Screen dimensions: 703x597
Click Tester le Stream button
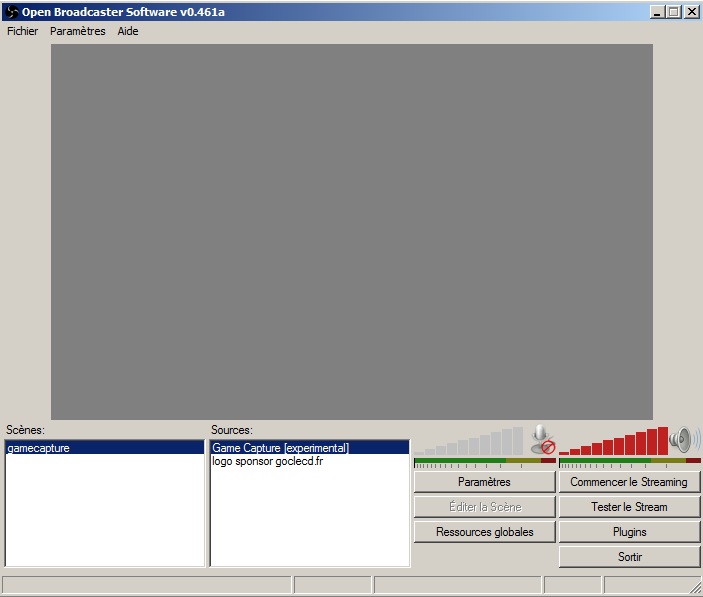tap(629, 507)
